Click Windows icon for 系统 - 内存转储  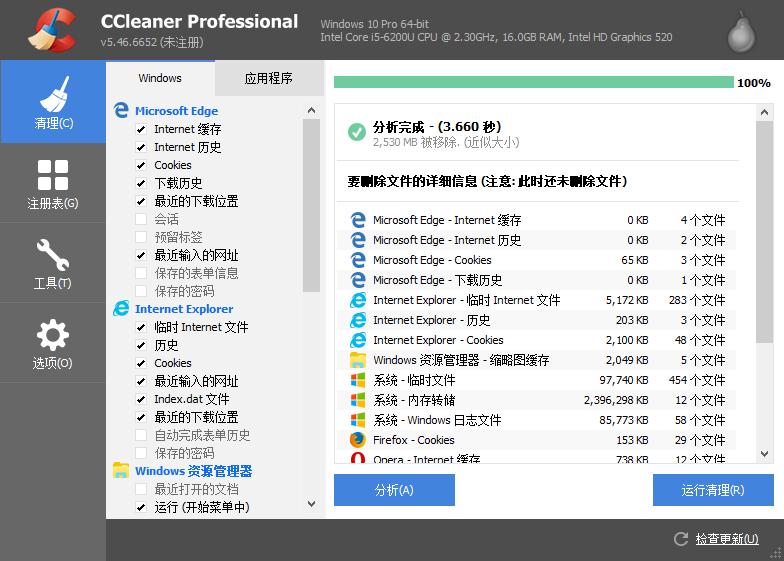click(358, 400)
